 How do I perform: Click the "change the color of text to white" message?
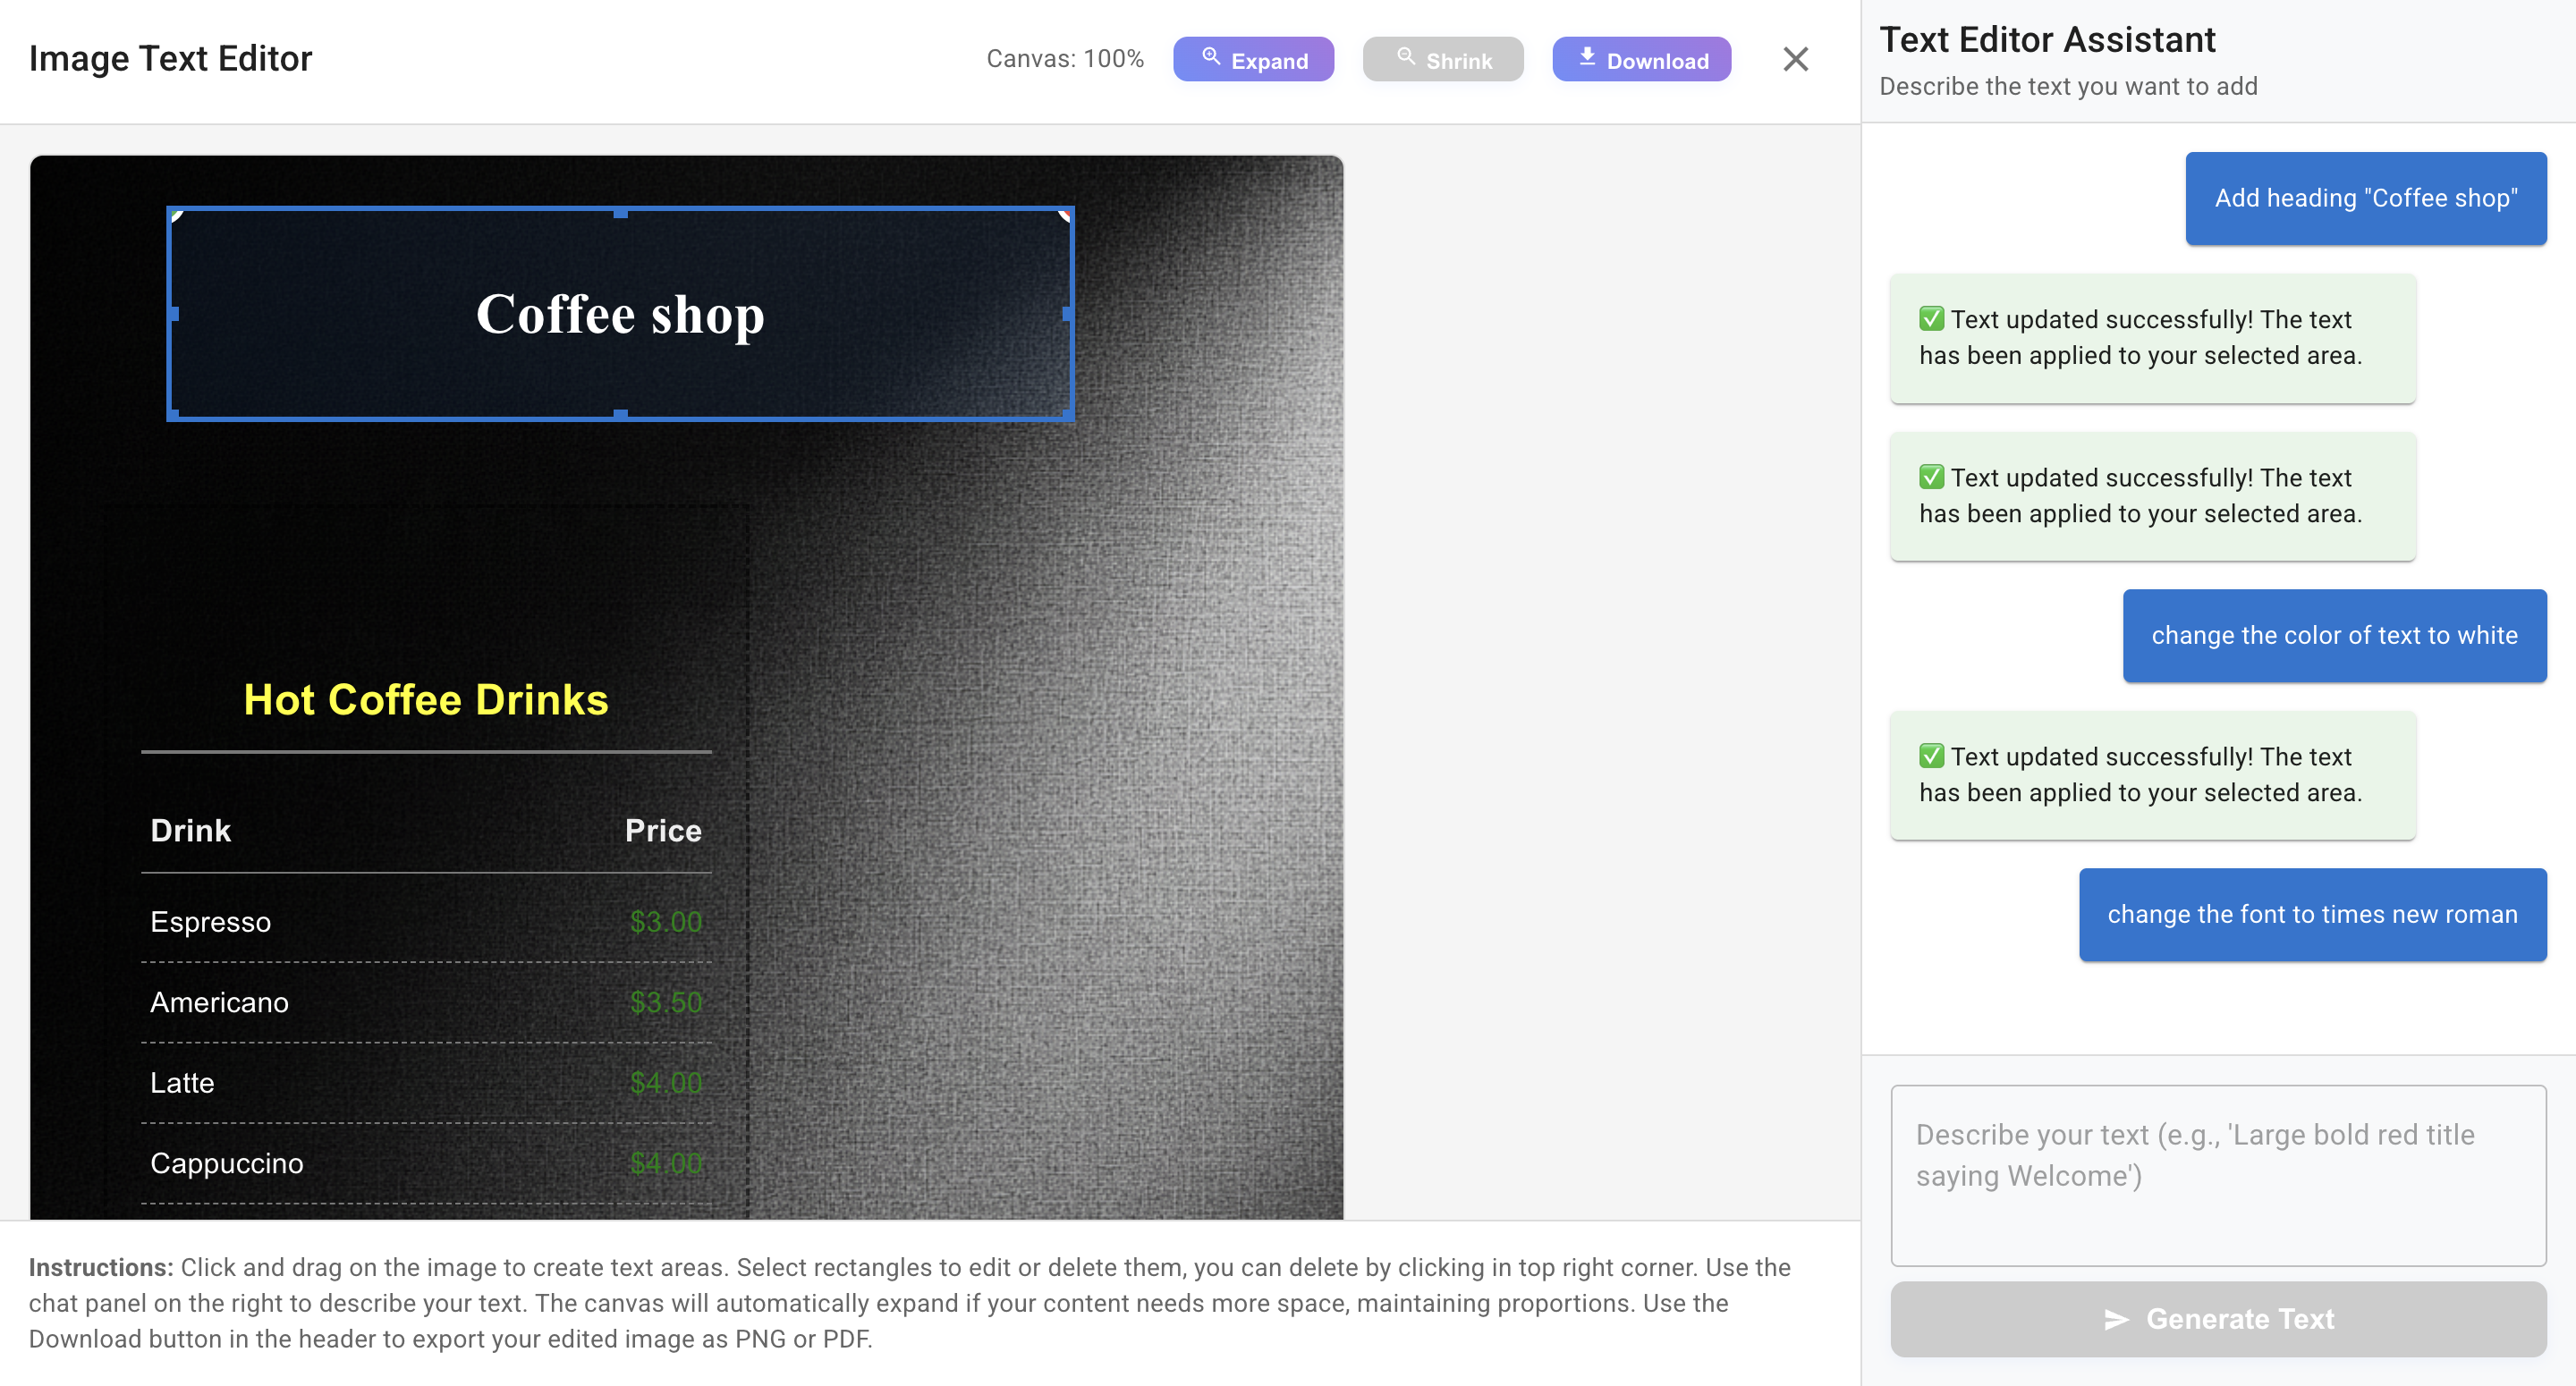[x=2334, y=636]
